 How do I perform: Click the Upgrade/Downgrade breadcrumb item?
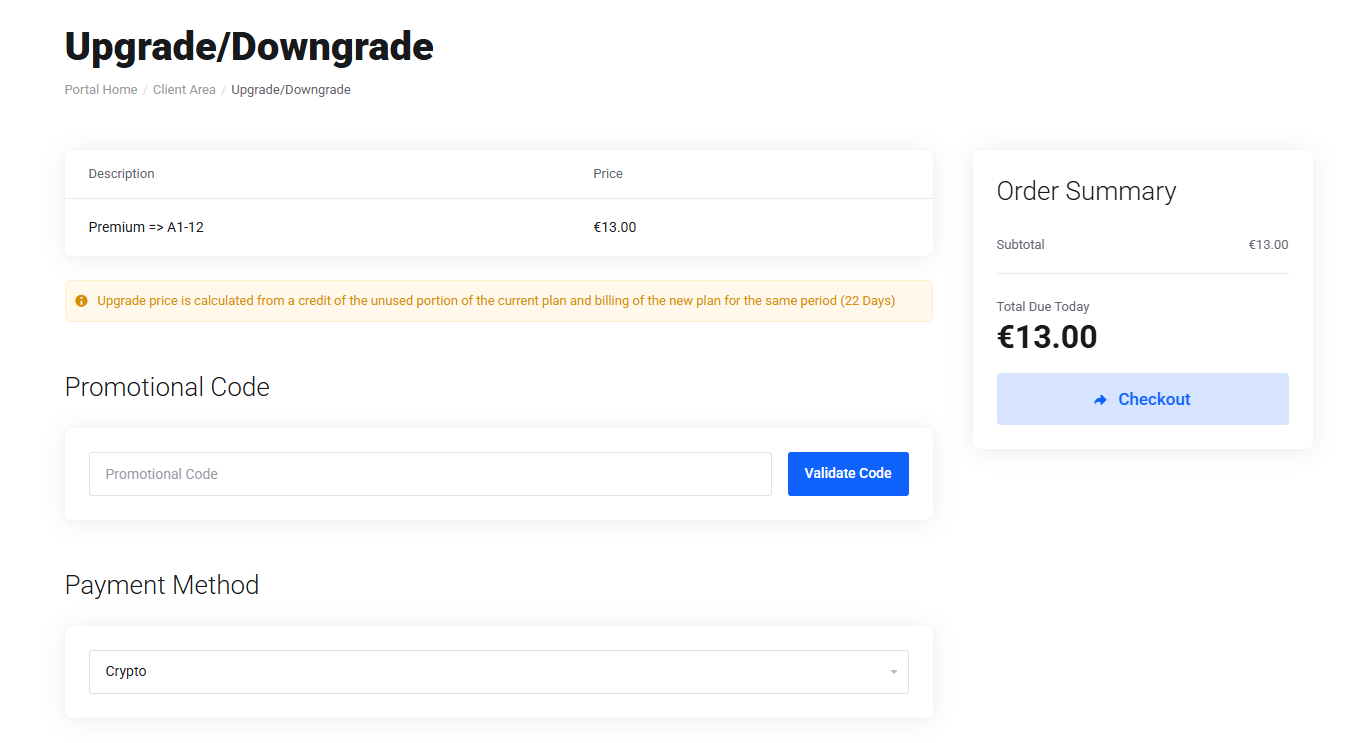tap(291, 90)
